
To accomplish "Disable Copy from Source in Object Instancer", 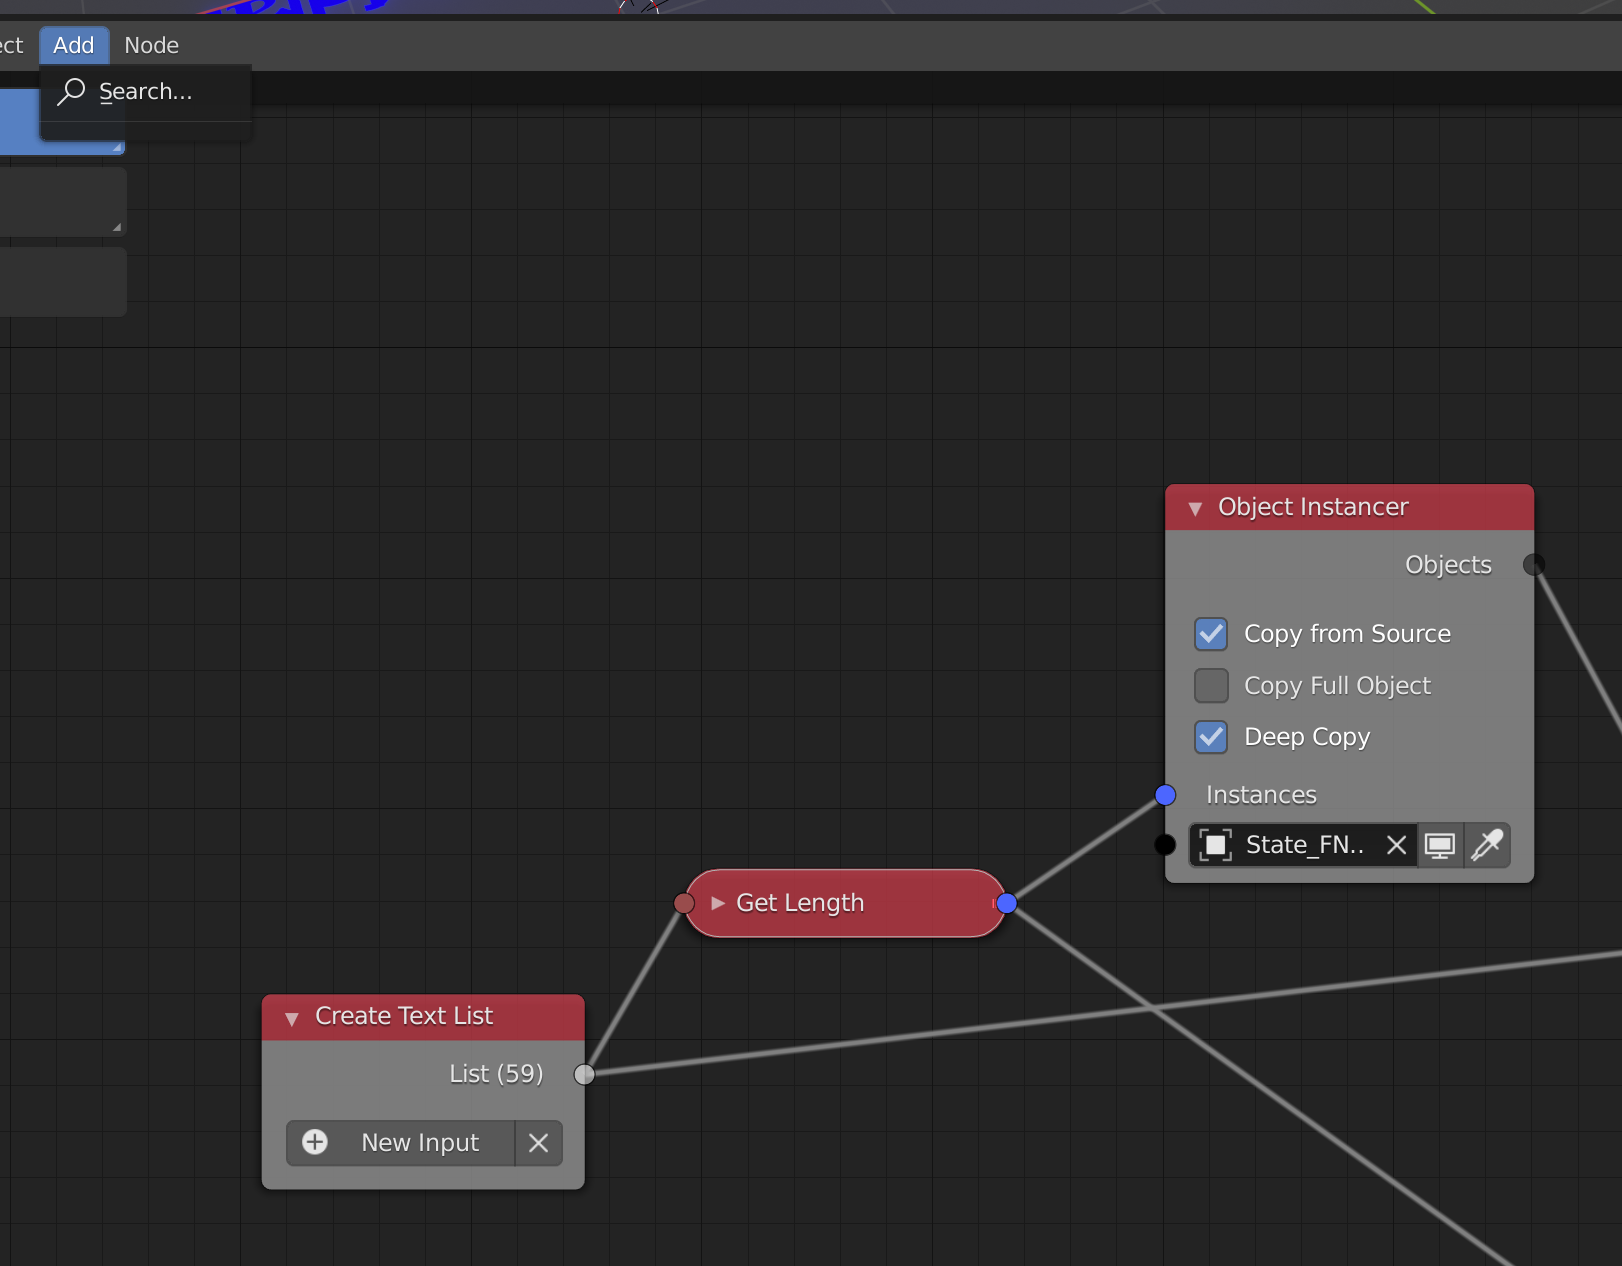I will (x=1211, y=634).
